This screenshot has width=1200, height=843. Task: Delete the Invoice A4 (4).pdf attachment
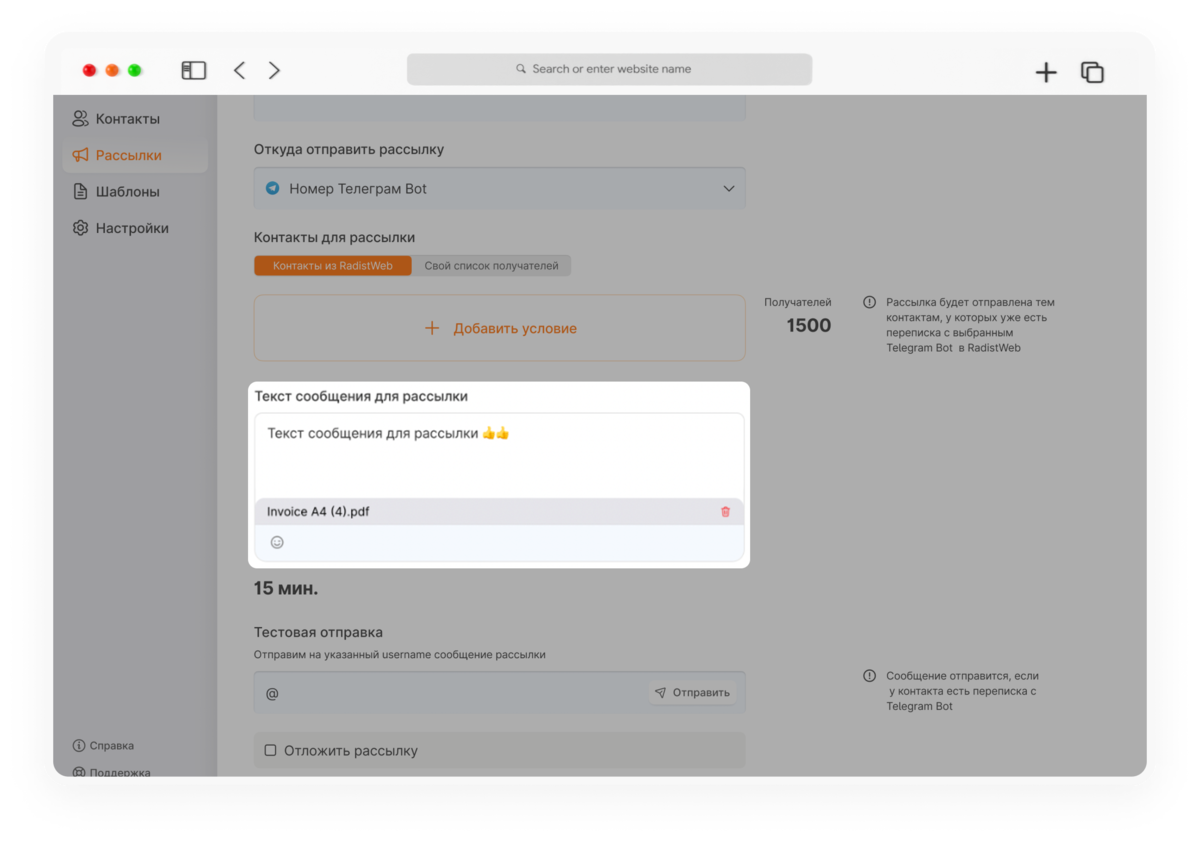click(x=725, y=512)
